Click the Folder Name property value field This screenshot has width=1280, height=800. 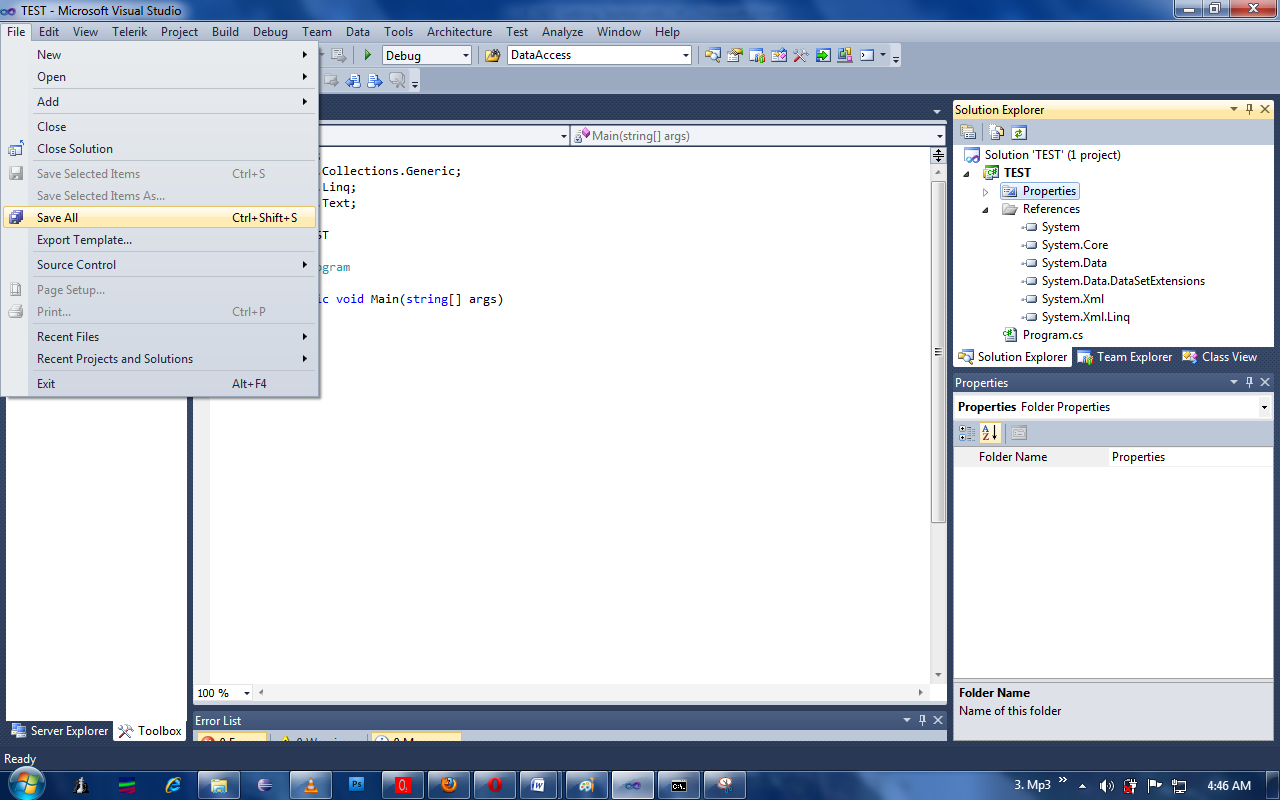1190,457
